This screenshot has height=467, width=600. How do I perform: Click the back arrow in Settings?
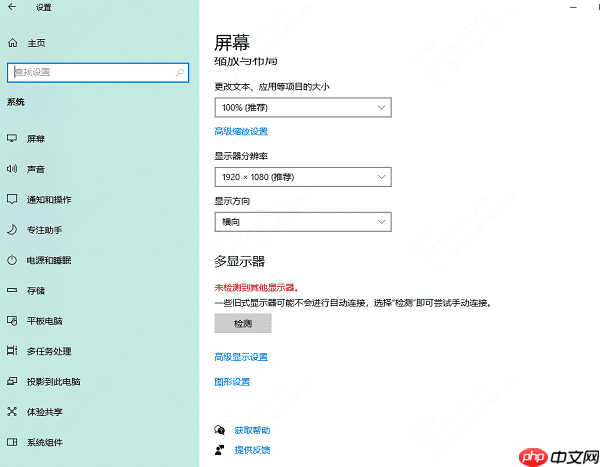[12, 7]
